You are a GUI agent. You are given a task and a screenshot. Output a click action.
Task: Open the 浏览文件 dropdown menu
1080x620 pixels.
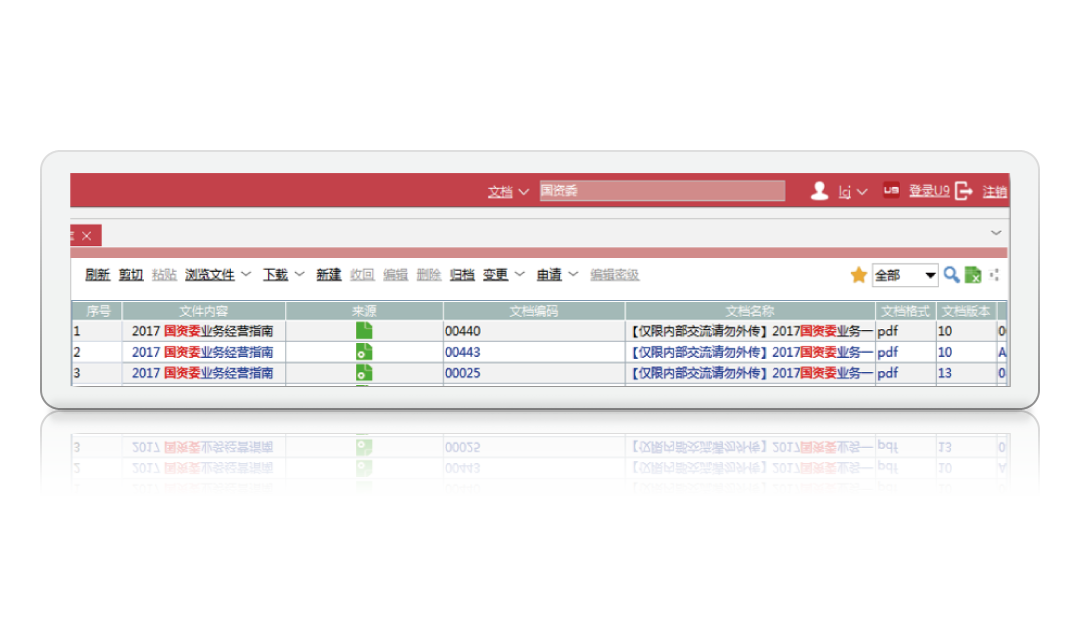point(217,275)
